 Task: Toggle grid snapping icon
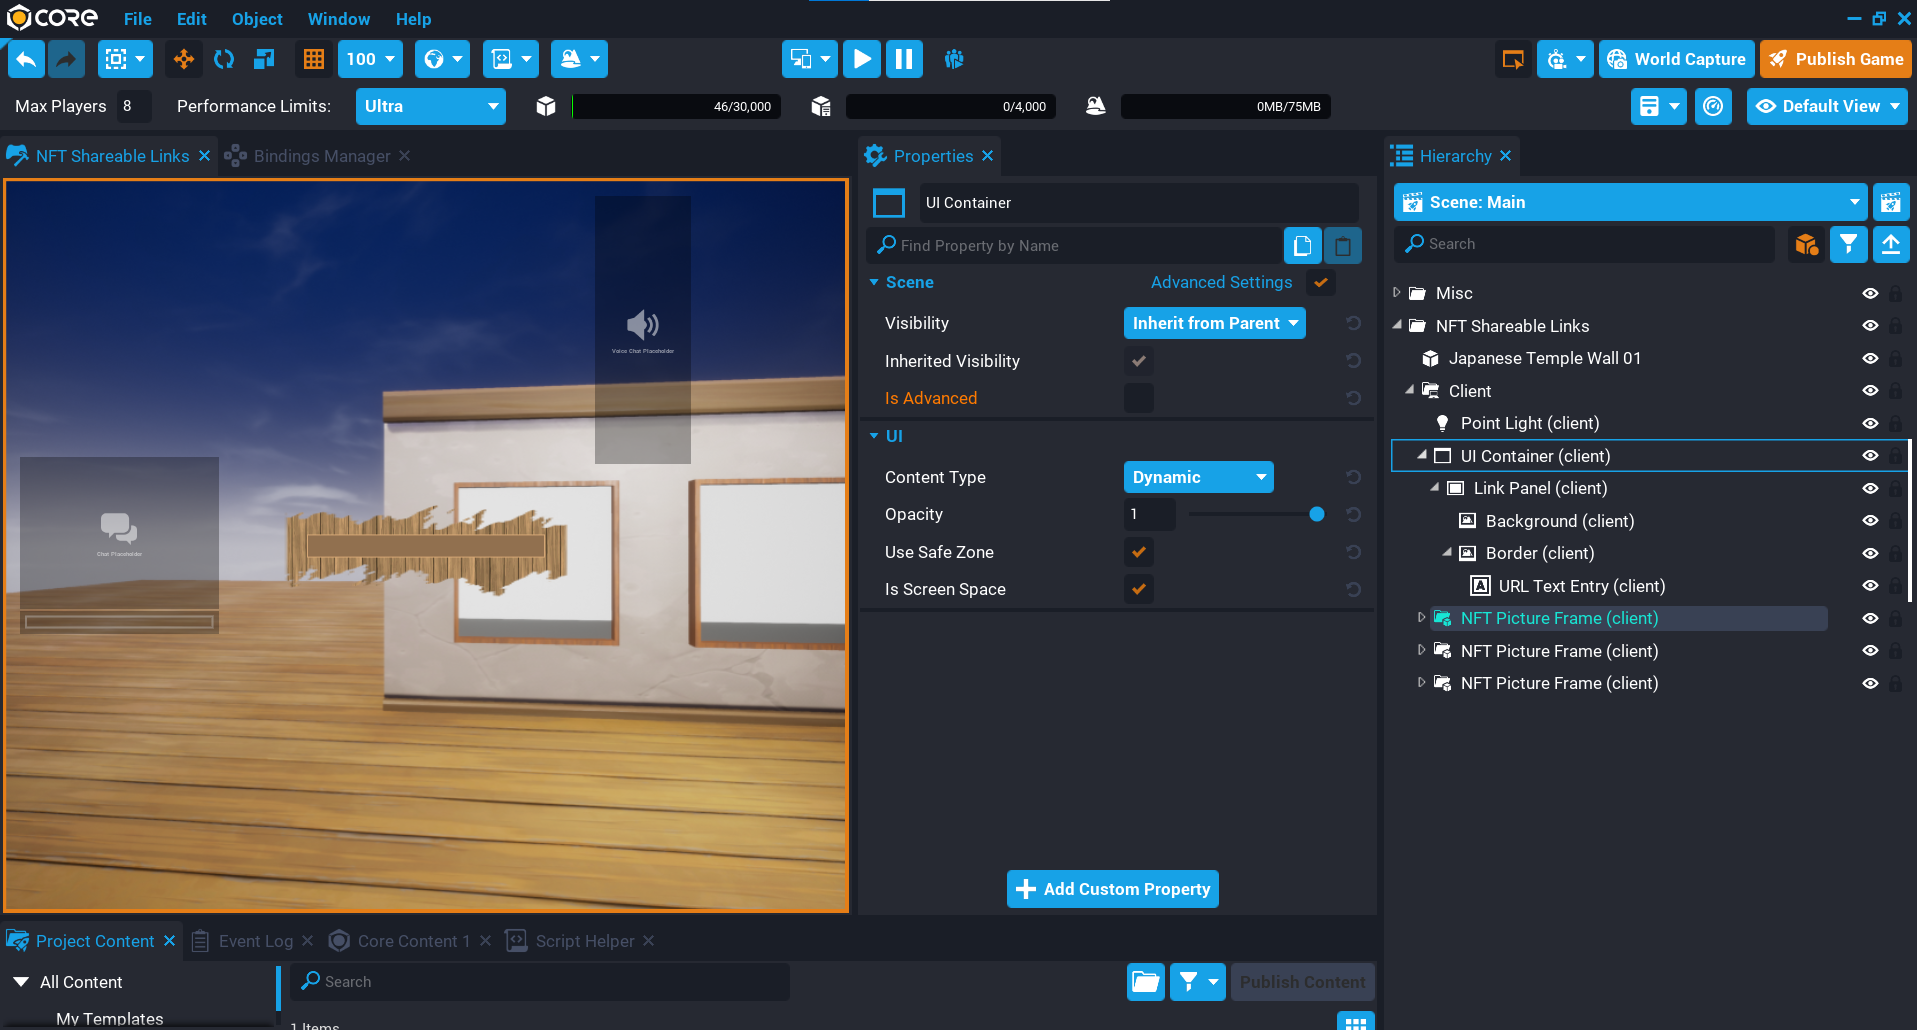[314, 60]
